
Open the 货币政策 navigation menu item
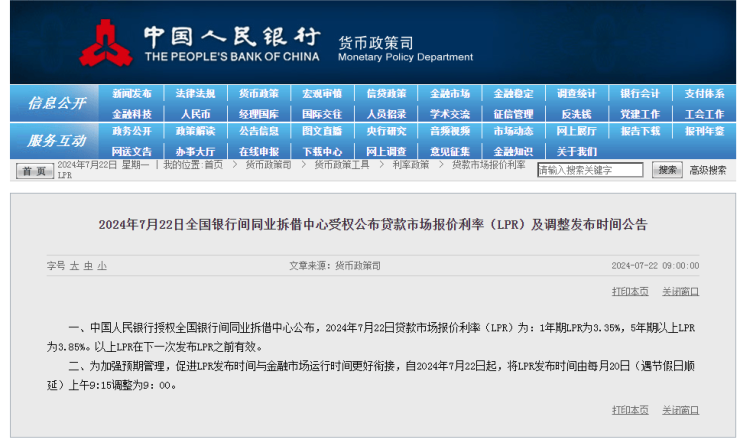(x=258, y=94)
